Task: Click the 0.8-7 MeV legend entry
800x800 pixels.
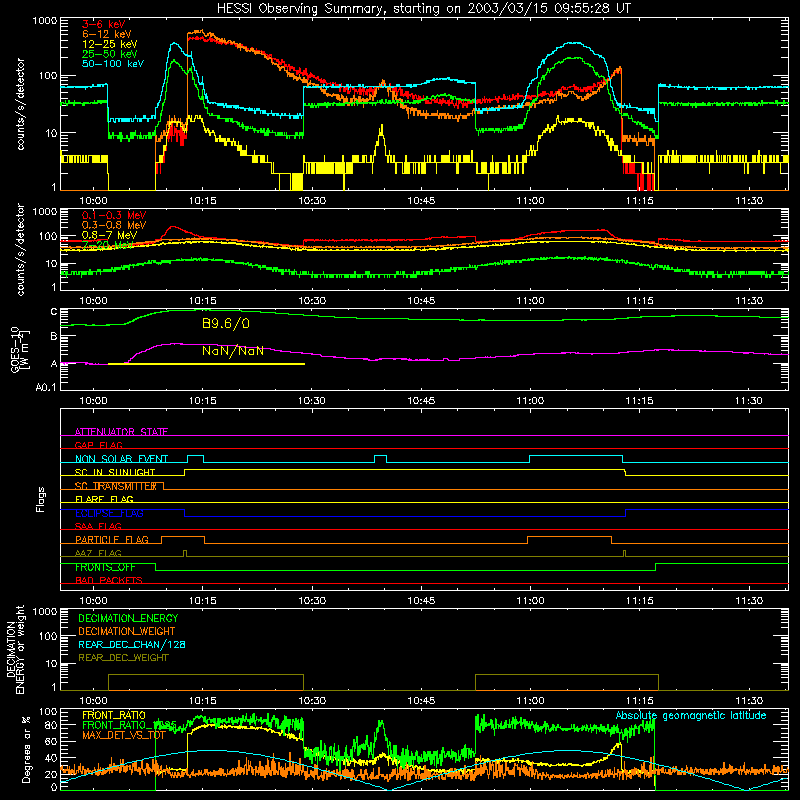Action: click(110, 235)
